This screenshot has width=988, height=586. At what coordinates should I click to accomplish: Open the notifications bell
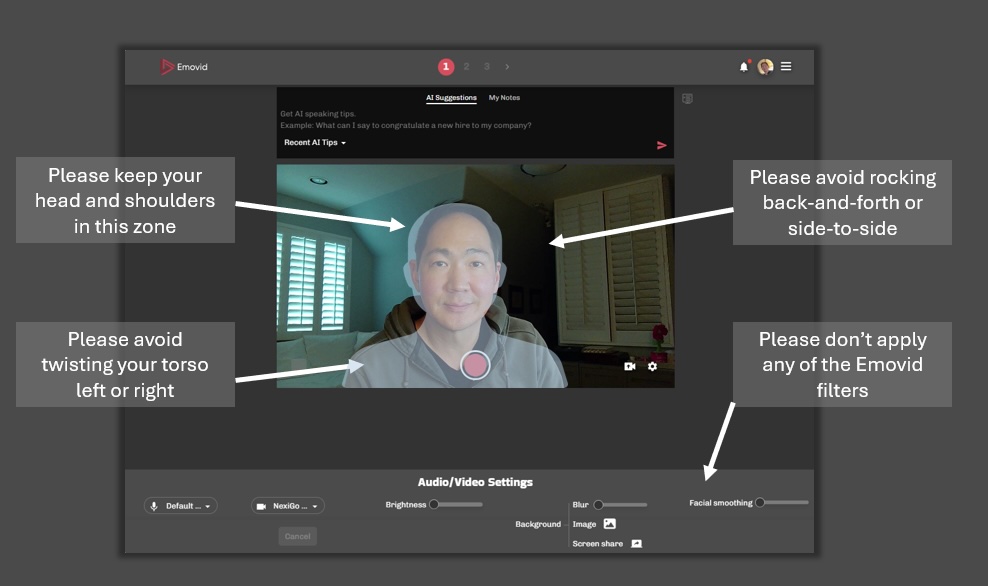click(x=744, y=67)
